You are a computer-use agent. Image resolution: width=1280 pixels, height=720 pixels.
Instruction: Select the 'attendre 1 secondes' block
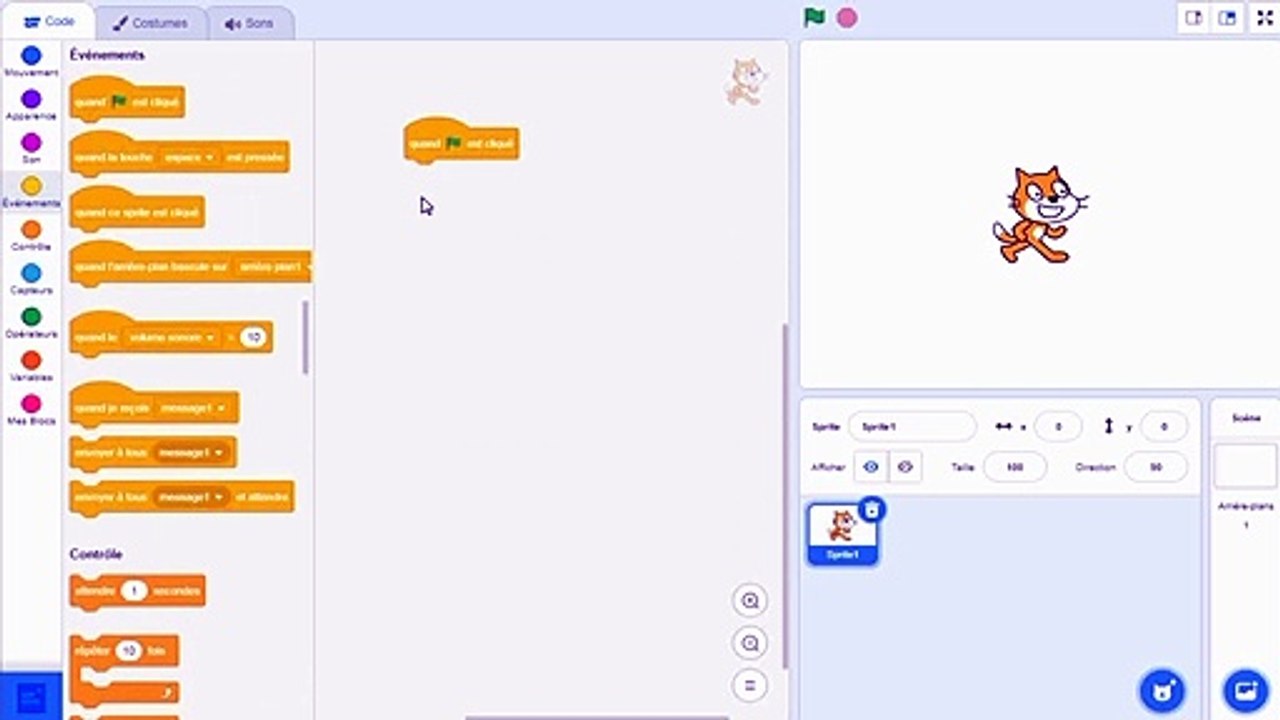click(138, 590)
